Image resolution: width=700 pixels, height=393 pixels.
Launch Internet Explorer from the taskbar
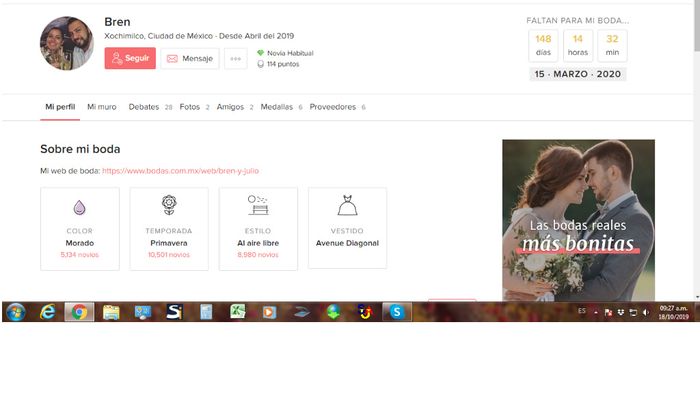tap(47, 312)
